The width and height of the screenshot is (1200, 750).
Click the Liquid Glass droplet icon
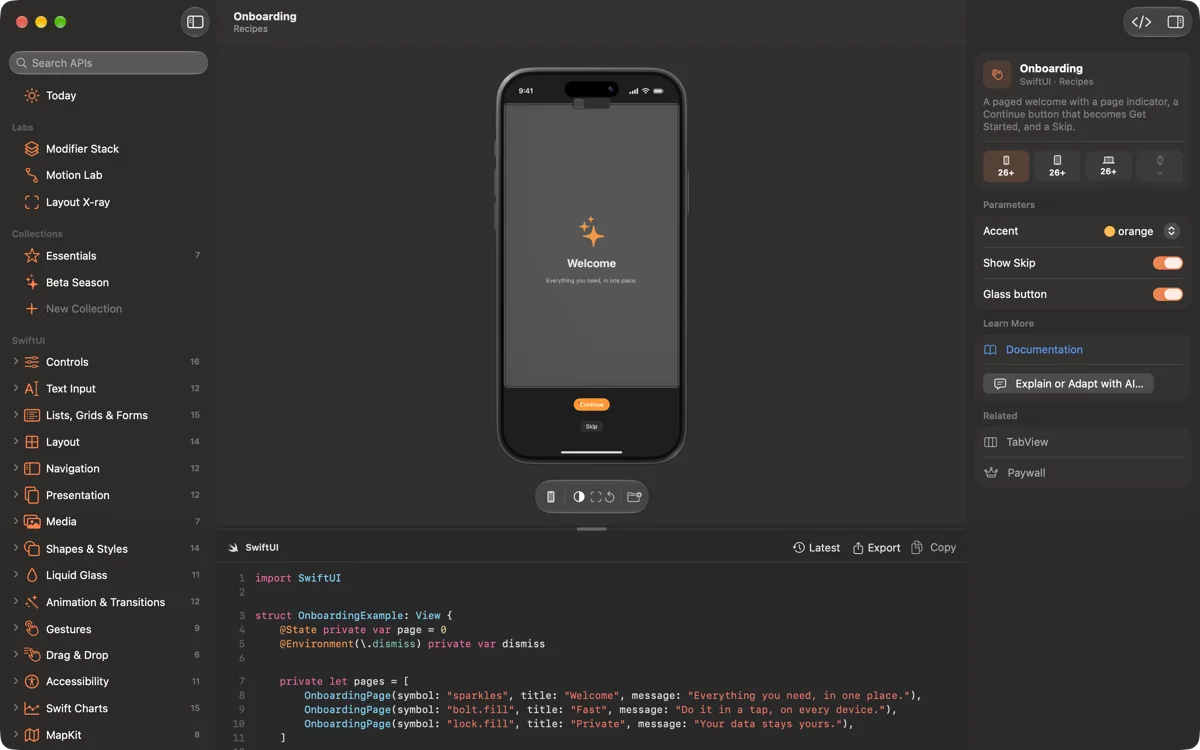32,575
